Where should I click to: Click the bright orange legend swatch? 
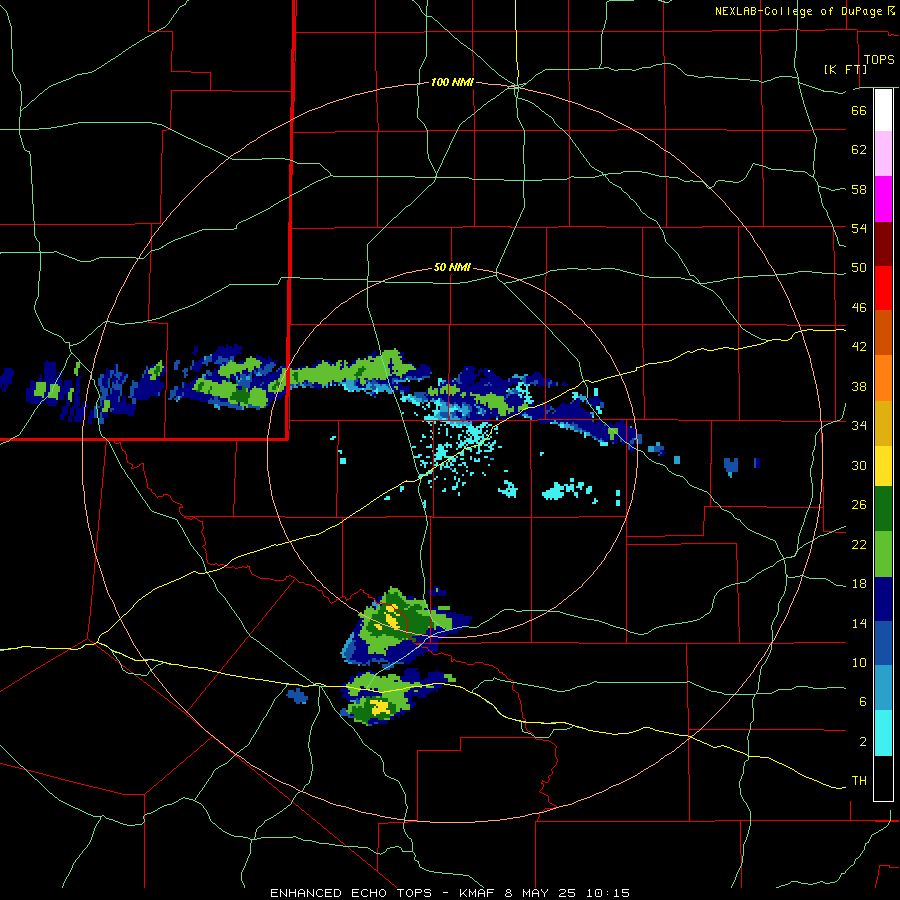point(883,378)
